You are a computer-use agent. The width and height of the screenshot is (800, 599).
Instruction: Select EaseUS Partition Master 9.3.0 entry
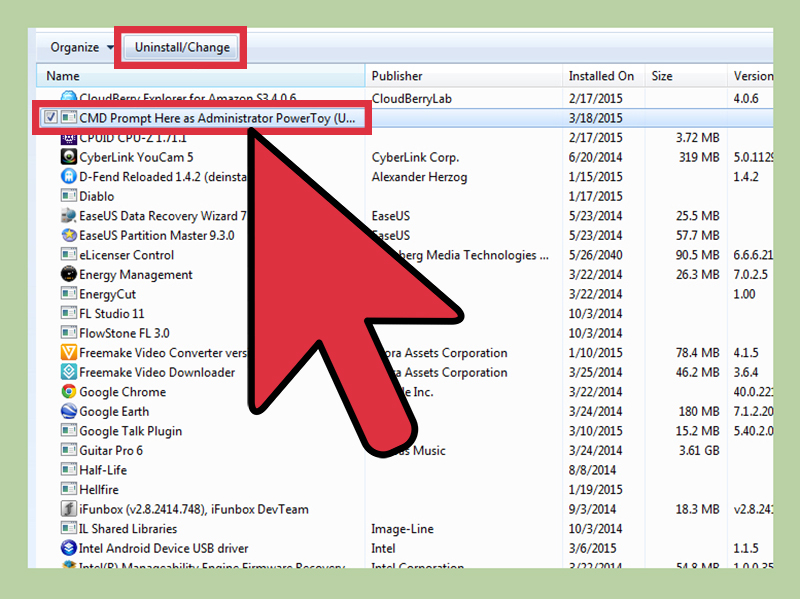(157, 236)
